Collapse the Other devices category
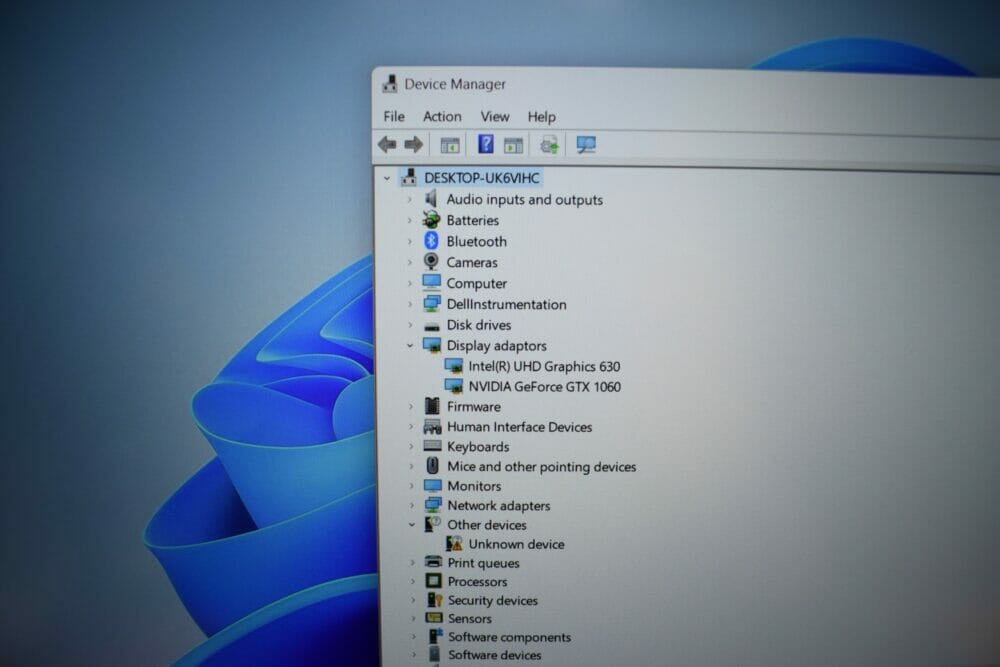1000x667 pixels. click(412, 525)
